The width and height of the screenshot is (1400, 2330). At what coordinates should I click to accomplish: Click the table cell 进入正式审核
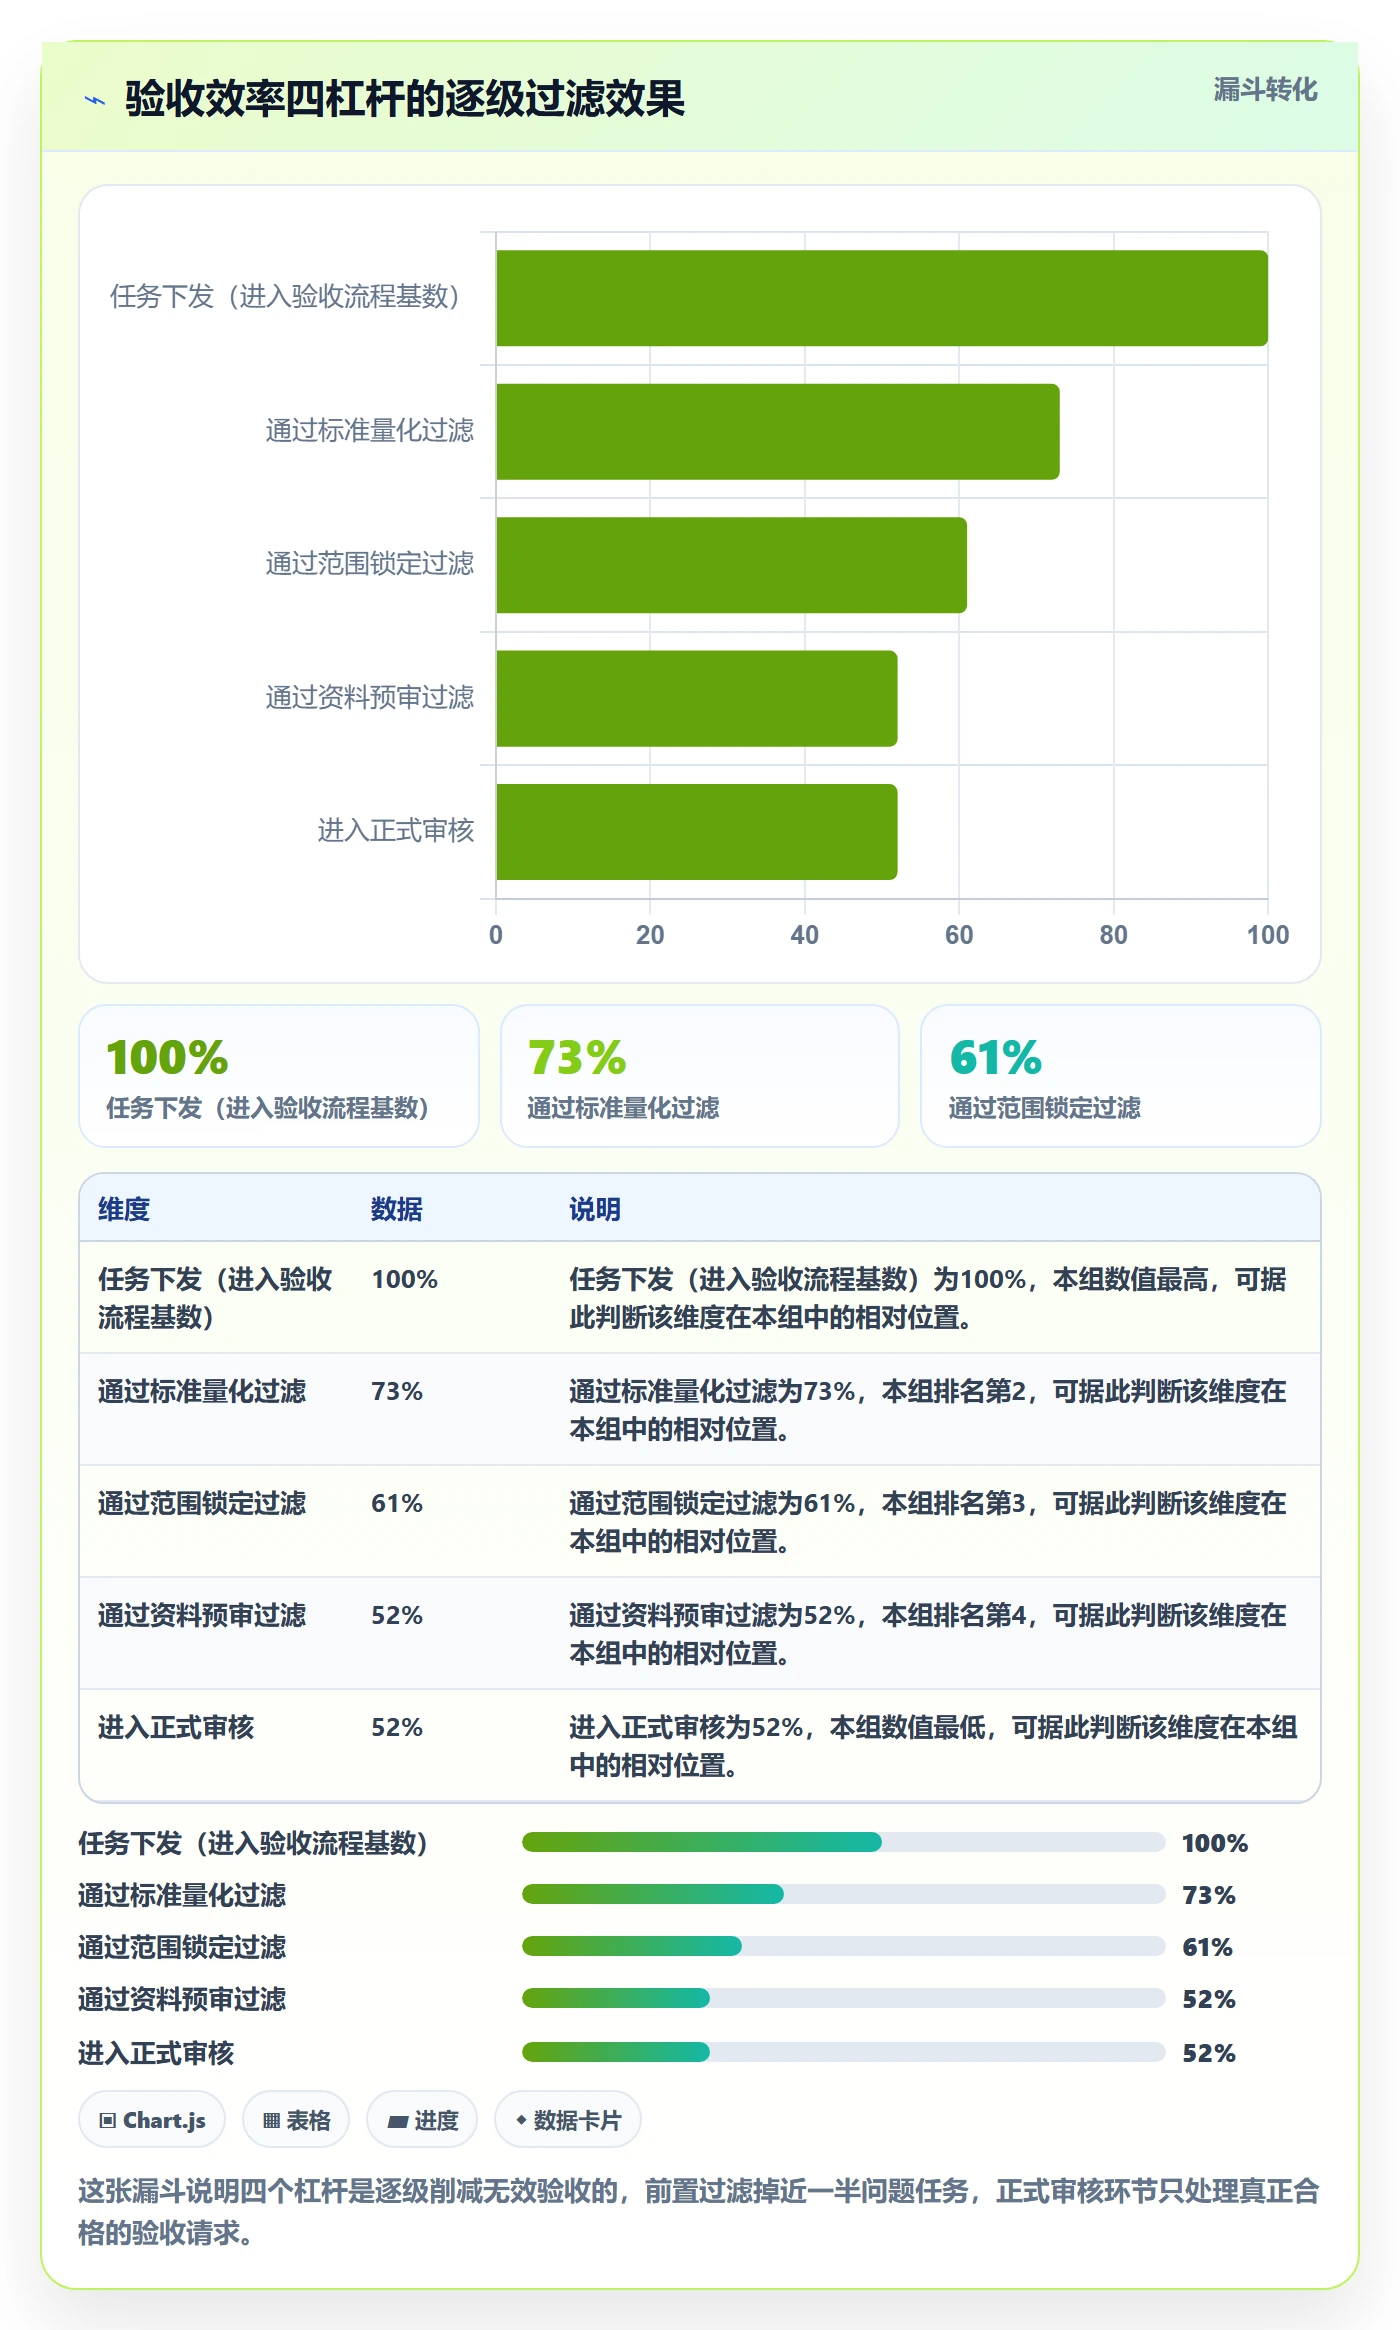tap(176, 1727)
